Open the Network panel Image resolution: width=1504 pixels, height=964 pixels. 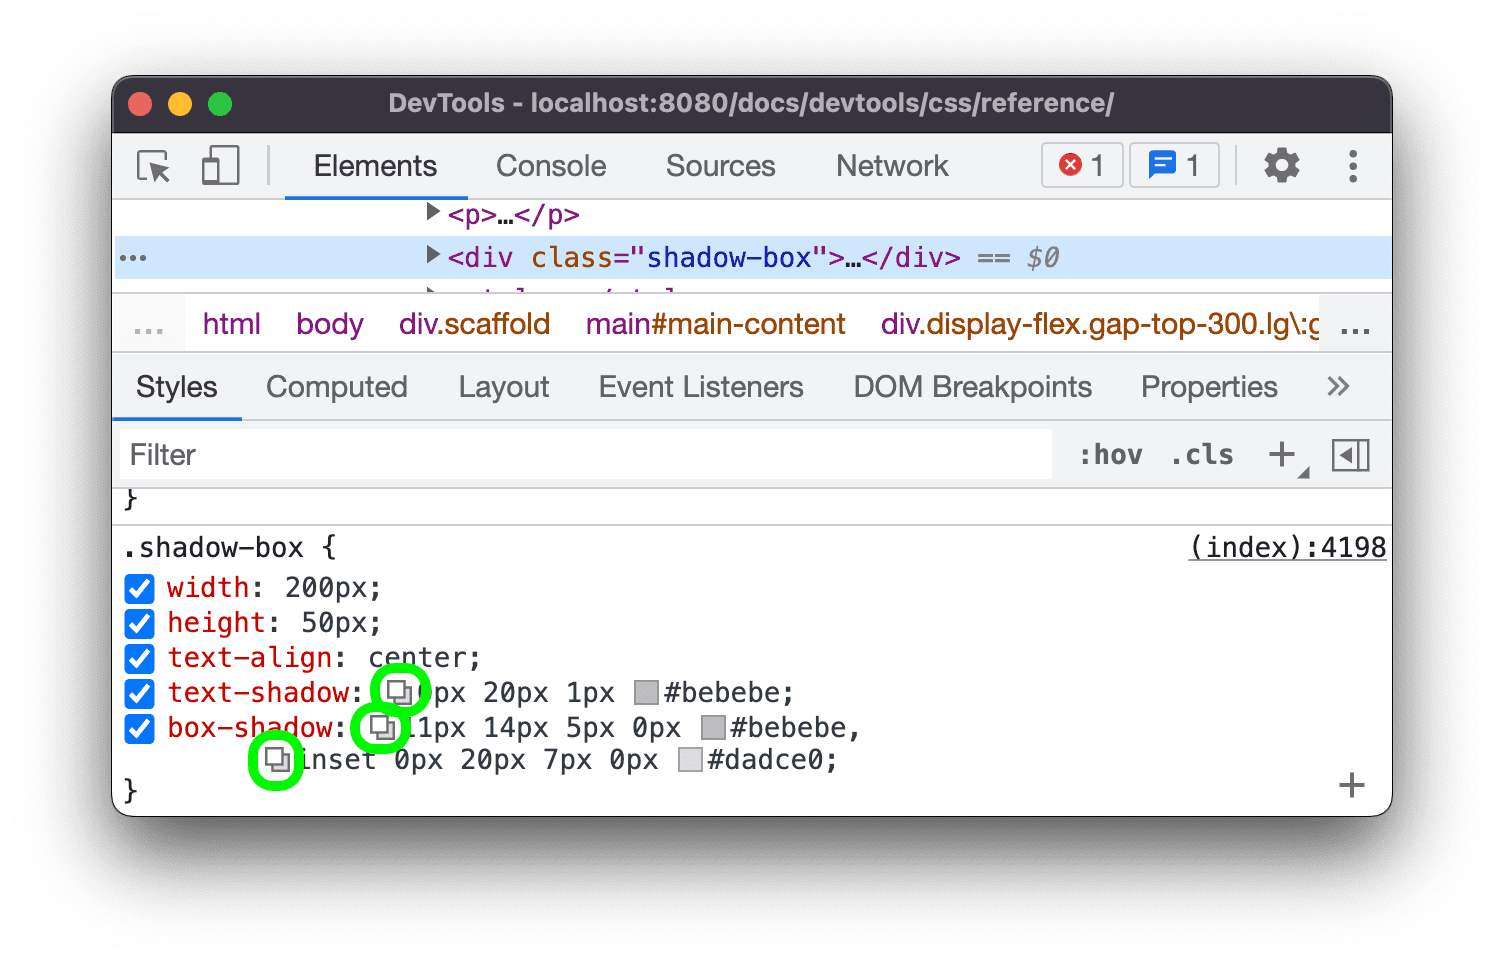click(x=891, y=166)
